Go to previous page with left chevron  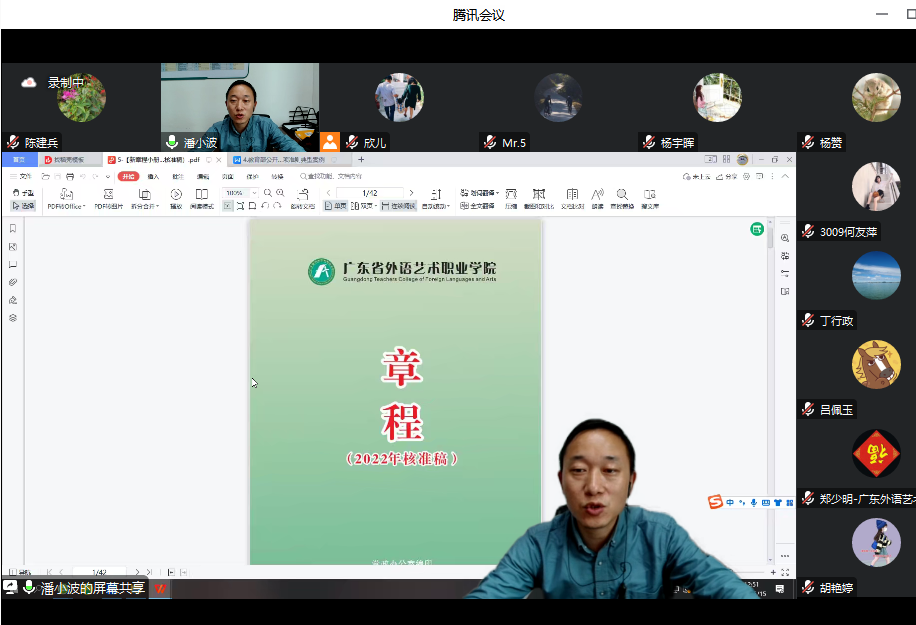328,193
